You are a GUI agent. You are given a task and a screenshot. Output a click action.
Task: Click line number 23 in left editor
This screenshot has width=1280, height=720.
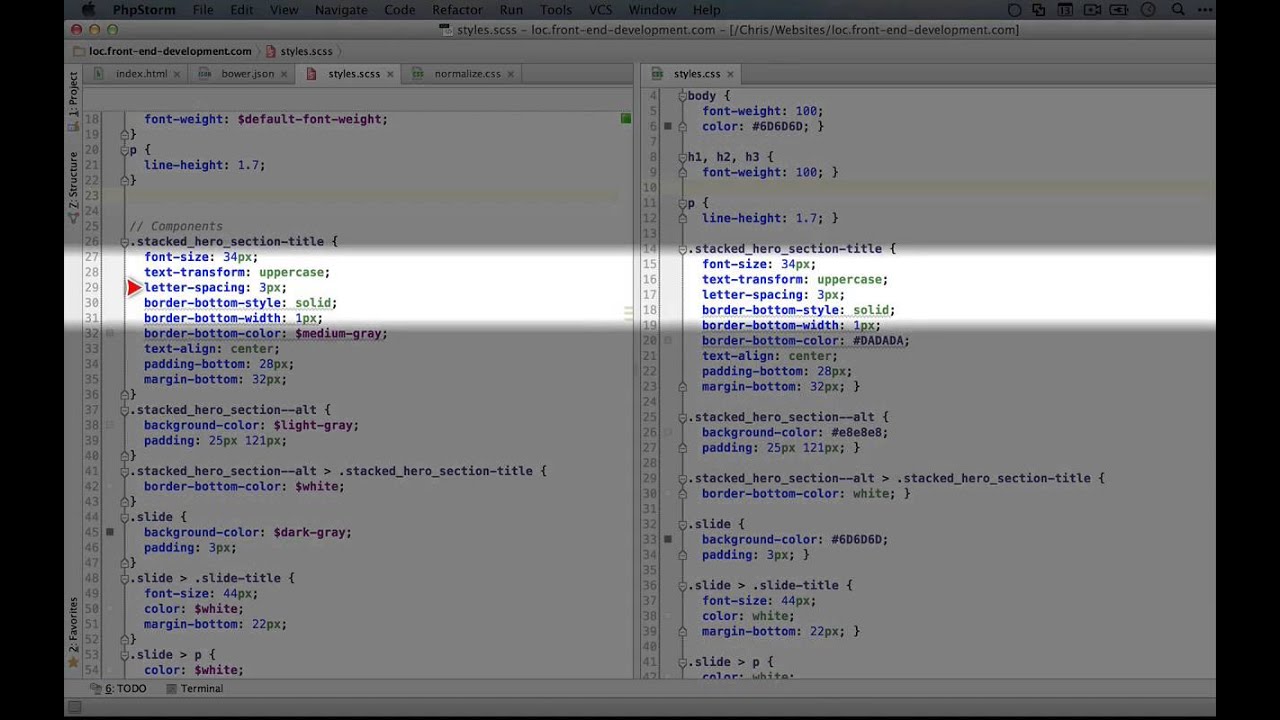click(x=91, y=196)
